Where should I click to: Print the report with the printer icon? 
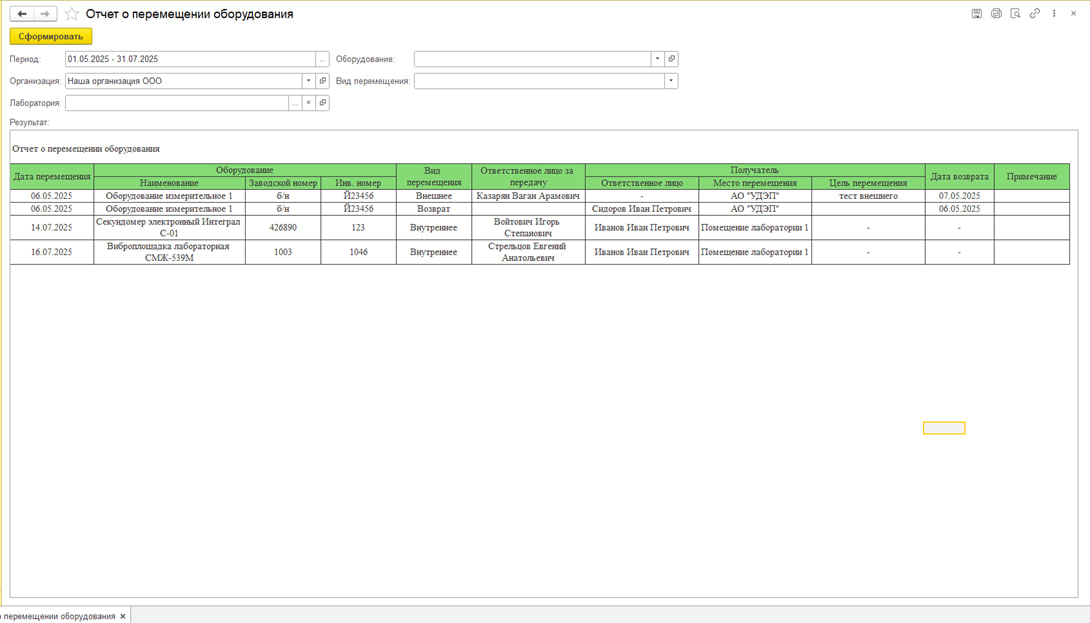pos(996,13)
